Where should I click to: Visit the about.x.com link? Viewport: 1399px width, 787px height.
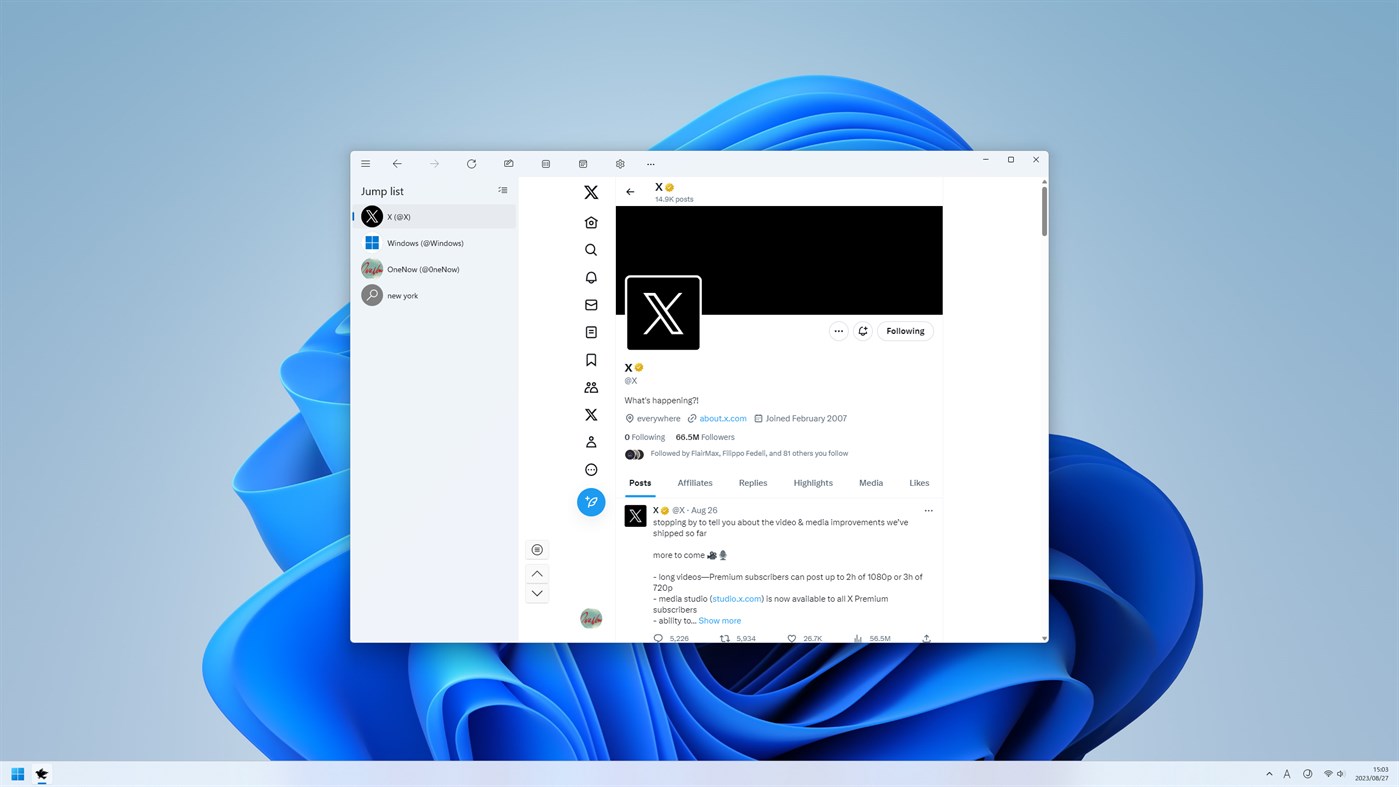coord(722,418)
